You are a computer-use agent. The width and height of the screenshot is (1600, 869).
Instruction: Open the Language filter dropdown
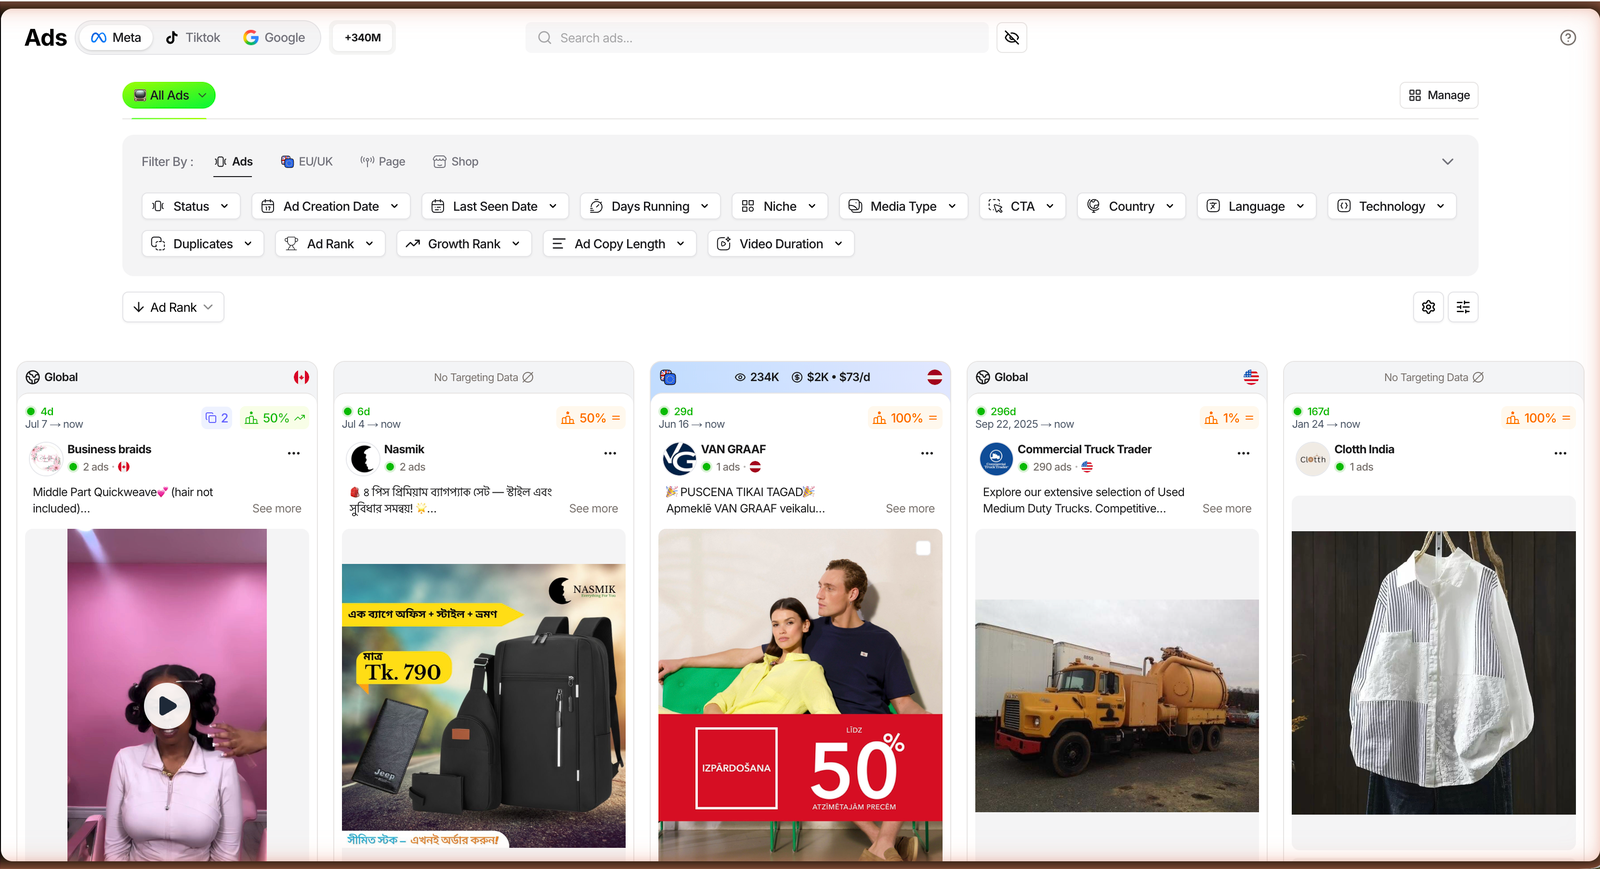[1257, 206]
